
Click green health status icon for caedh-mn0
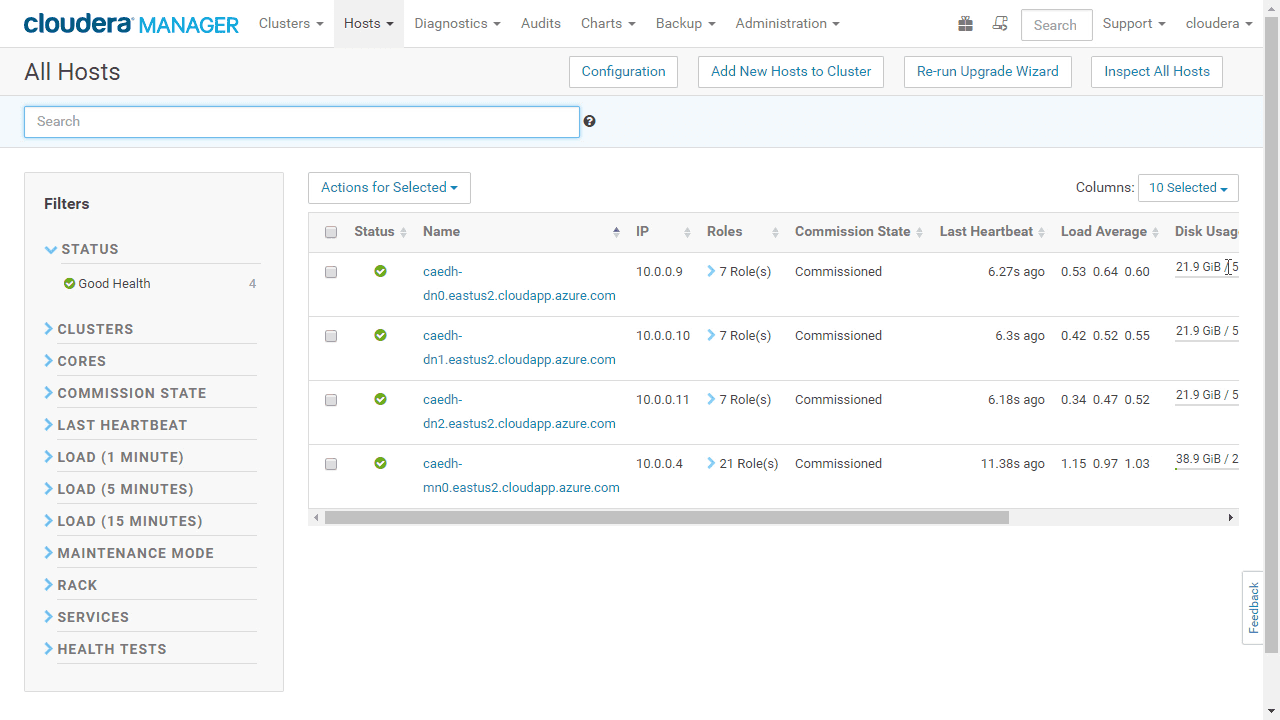coord(380,463)
